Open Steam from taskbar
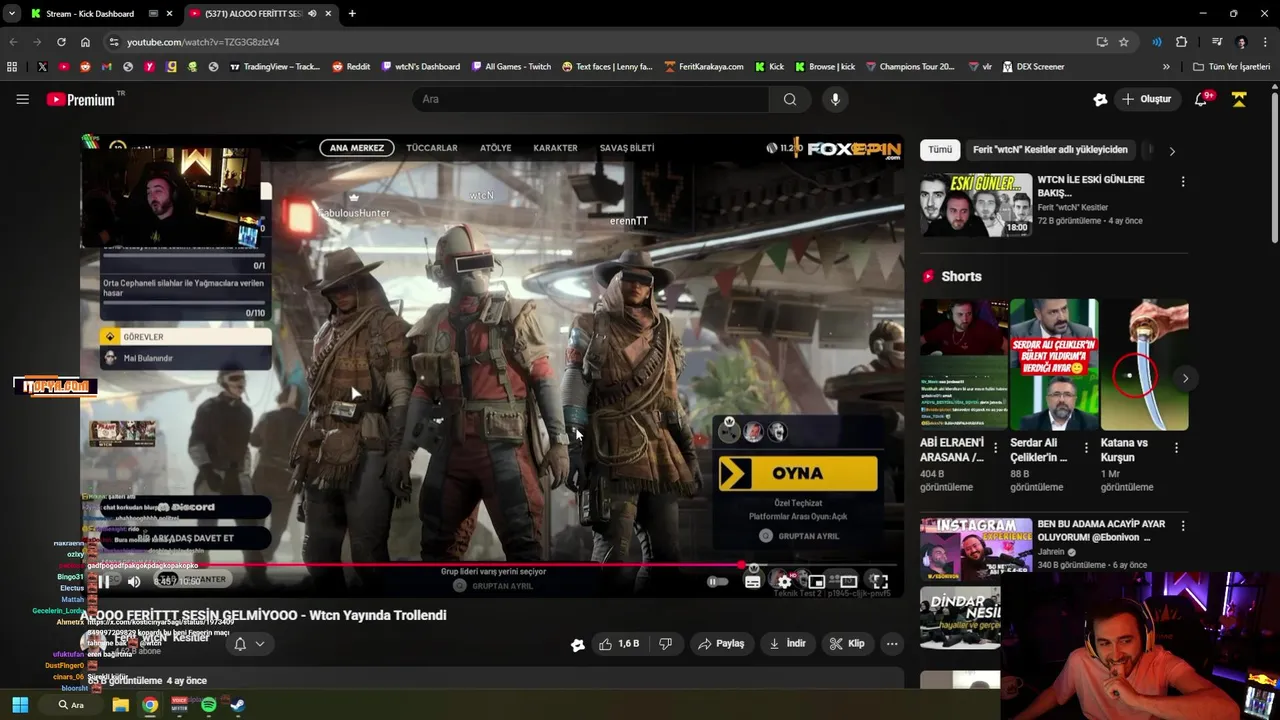 [x=237, y=705]
